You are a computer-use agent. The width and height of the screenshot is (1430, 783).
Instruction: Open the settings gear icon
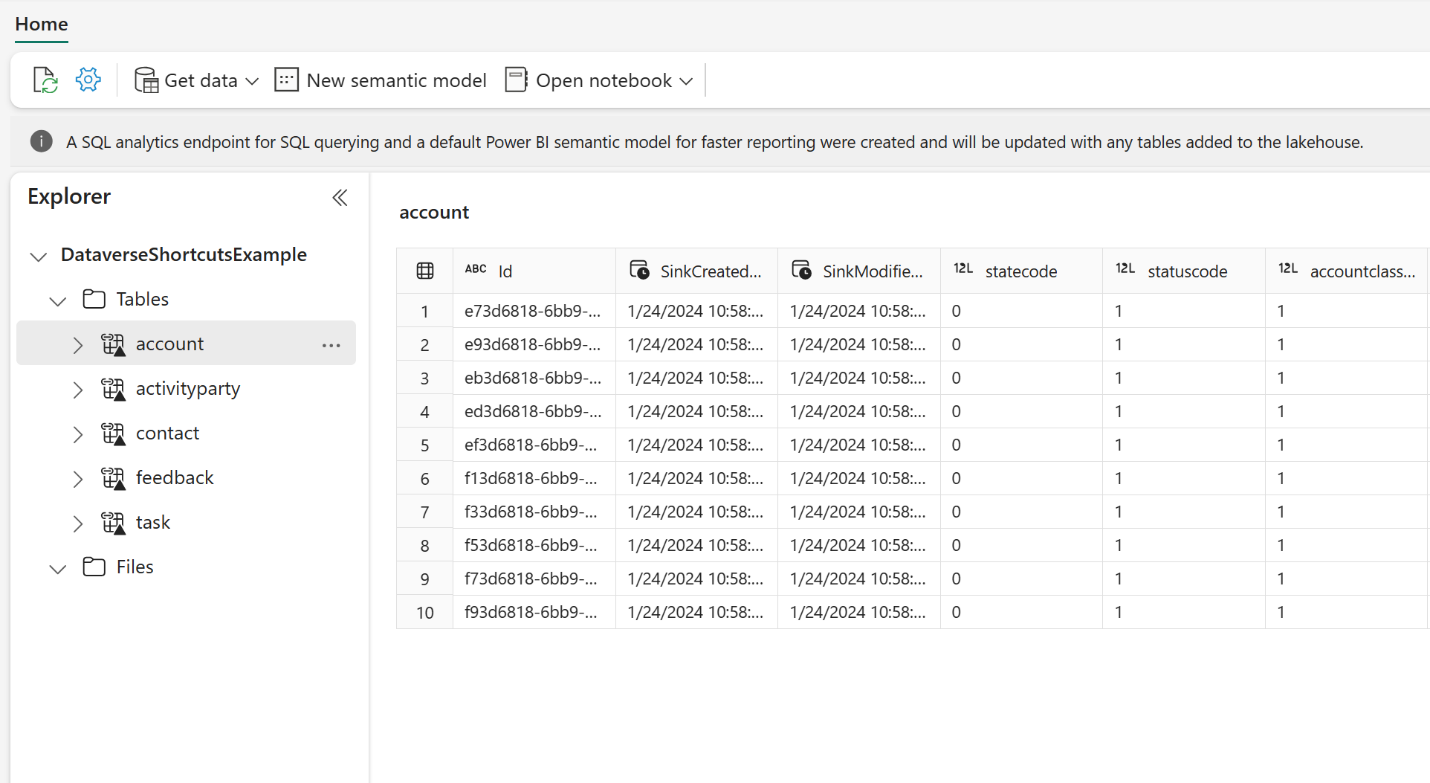(88, 80)
